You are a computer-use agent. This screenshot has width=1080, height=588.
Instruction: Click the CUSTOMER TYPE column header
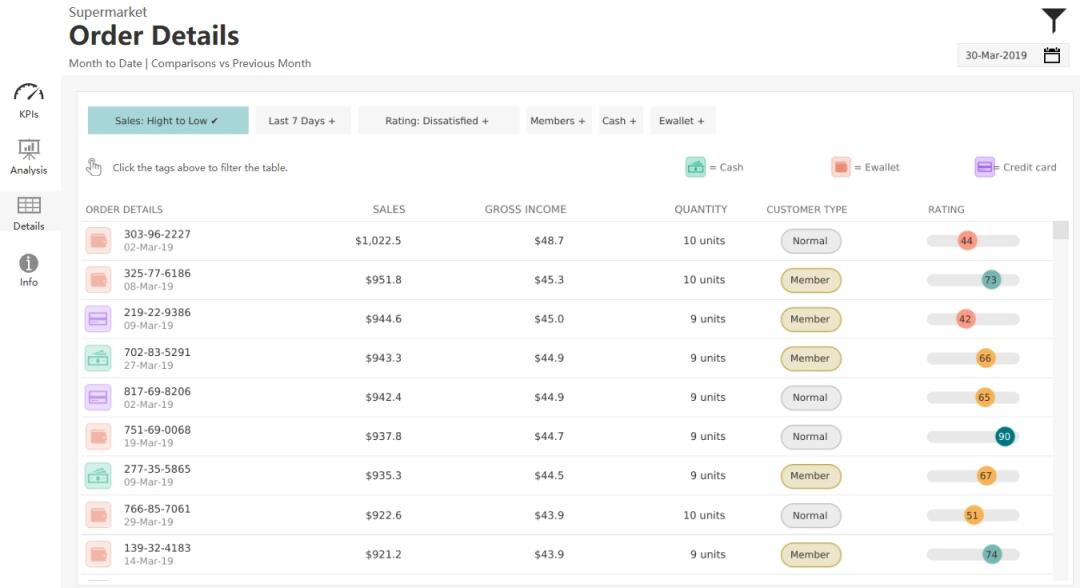(807, 209)
